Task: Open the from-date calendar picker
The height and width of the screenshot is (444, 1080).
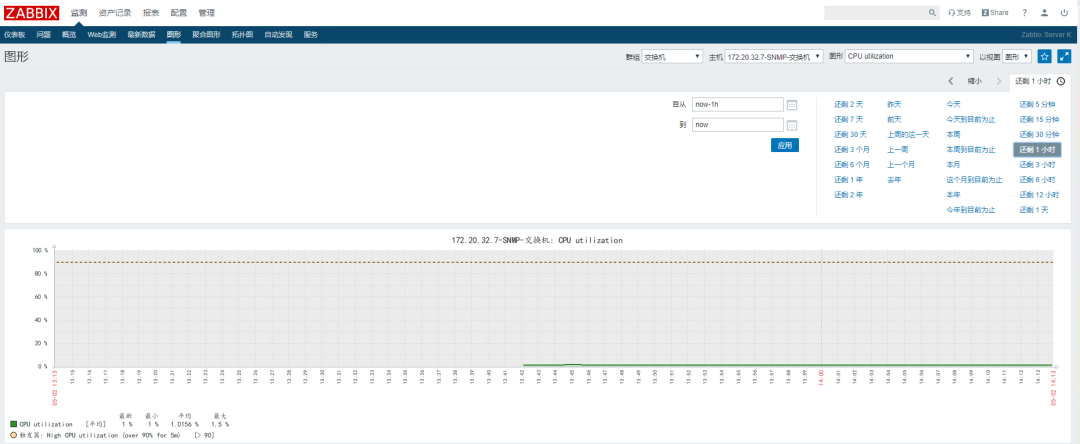Action: click(792, 105)
